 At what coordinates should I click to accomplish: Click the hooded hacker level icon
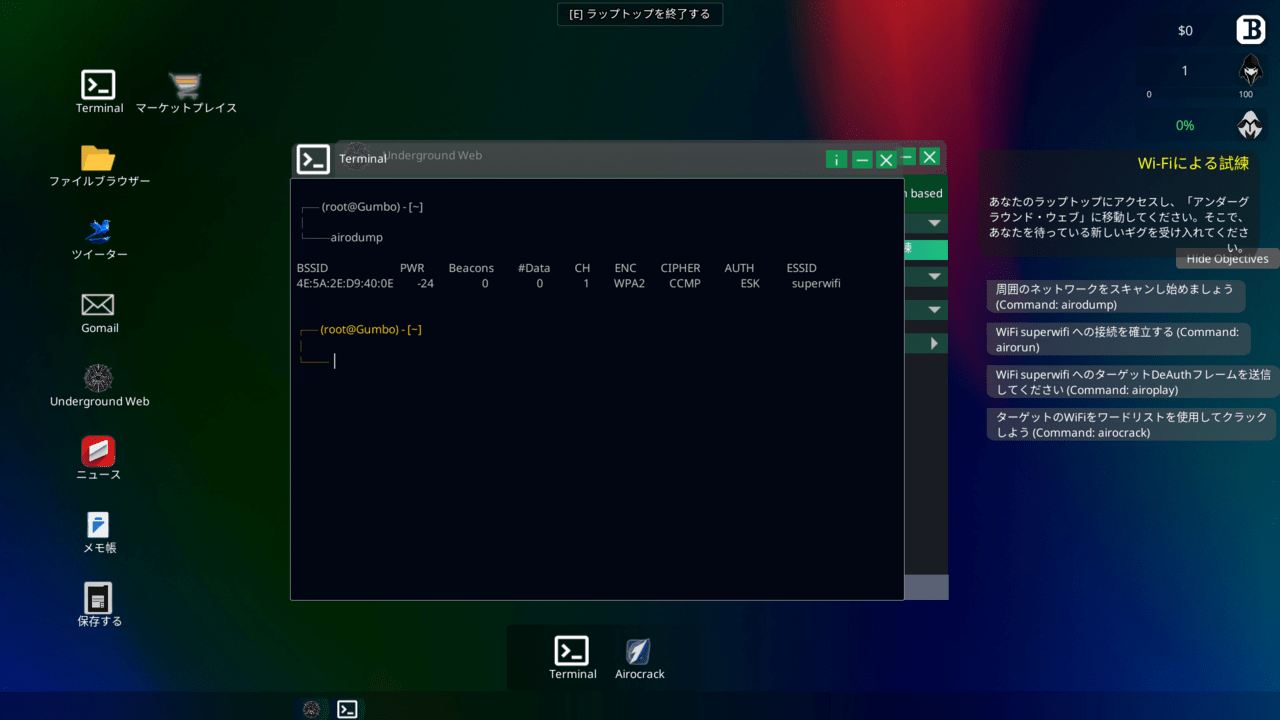(1251, 70)
